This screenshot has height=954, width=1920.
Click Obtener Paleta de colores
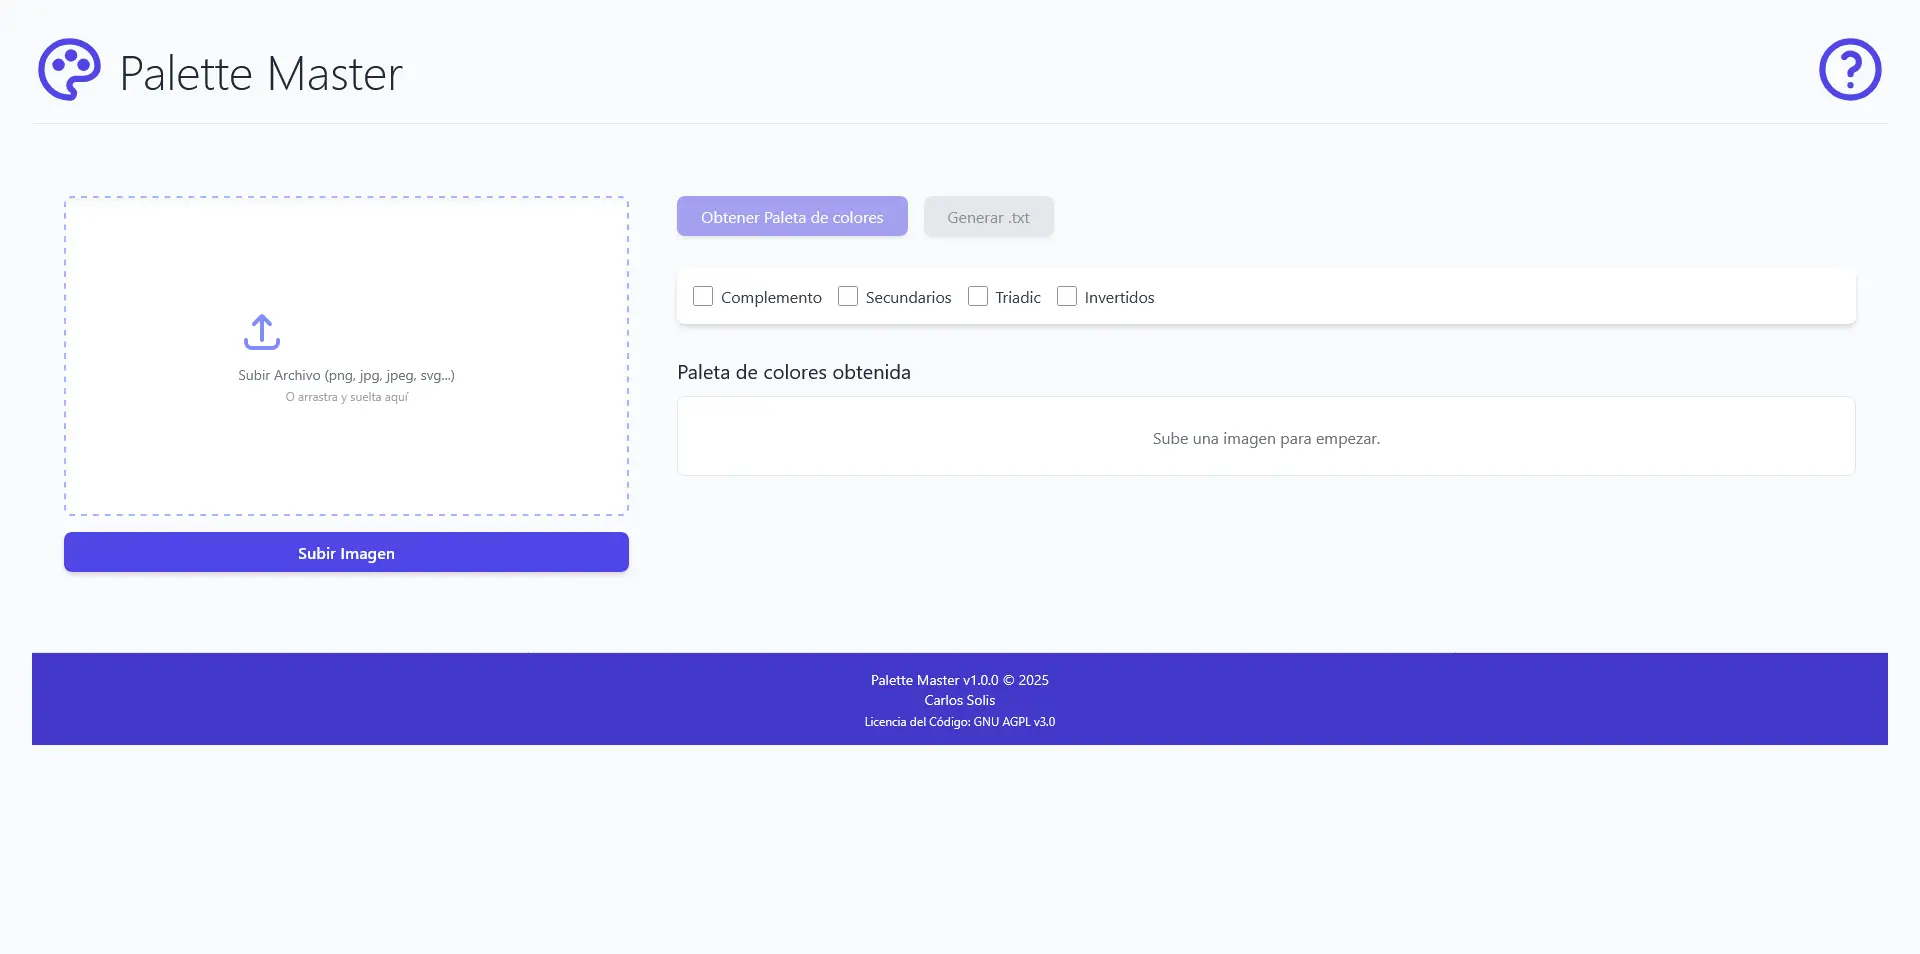tap(791, 216)
